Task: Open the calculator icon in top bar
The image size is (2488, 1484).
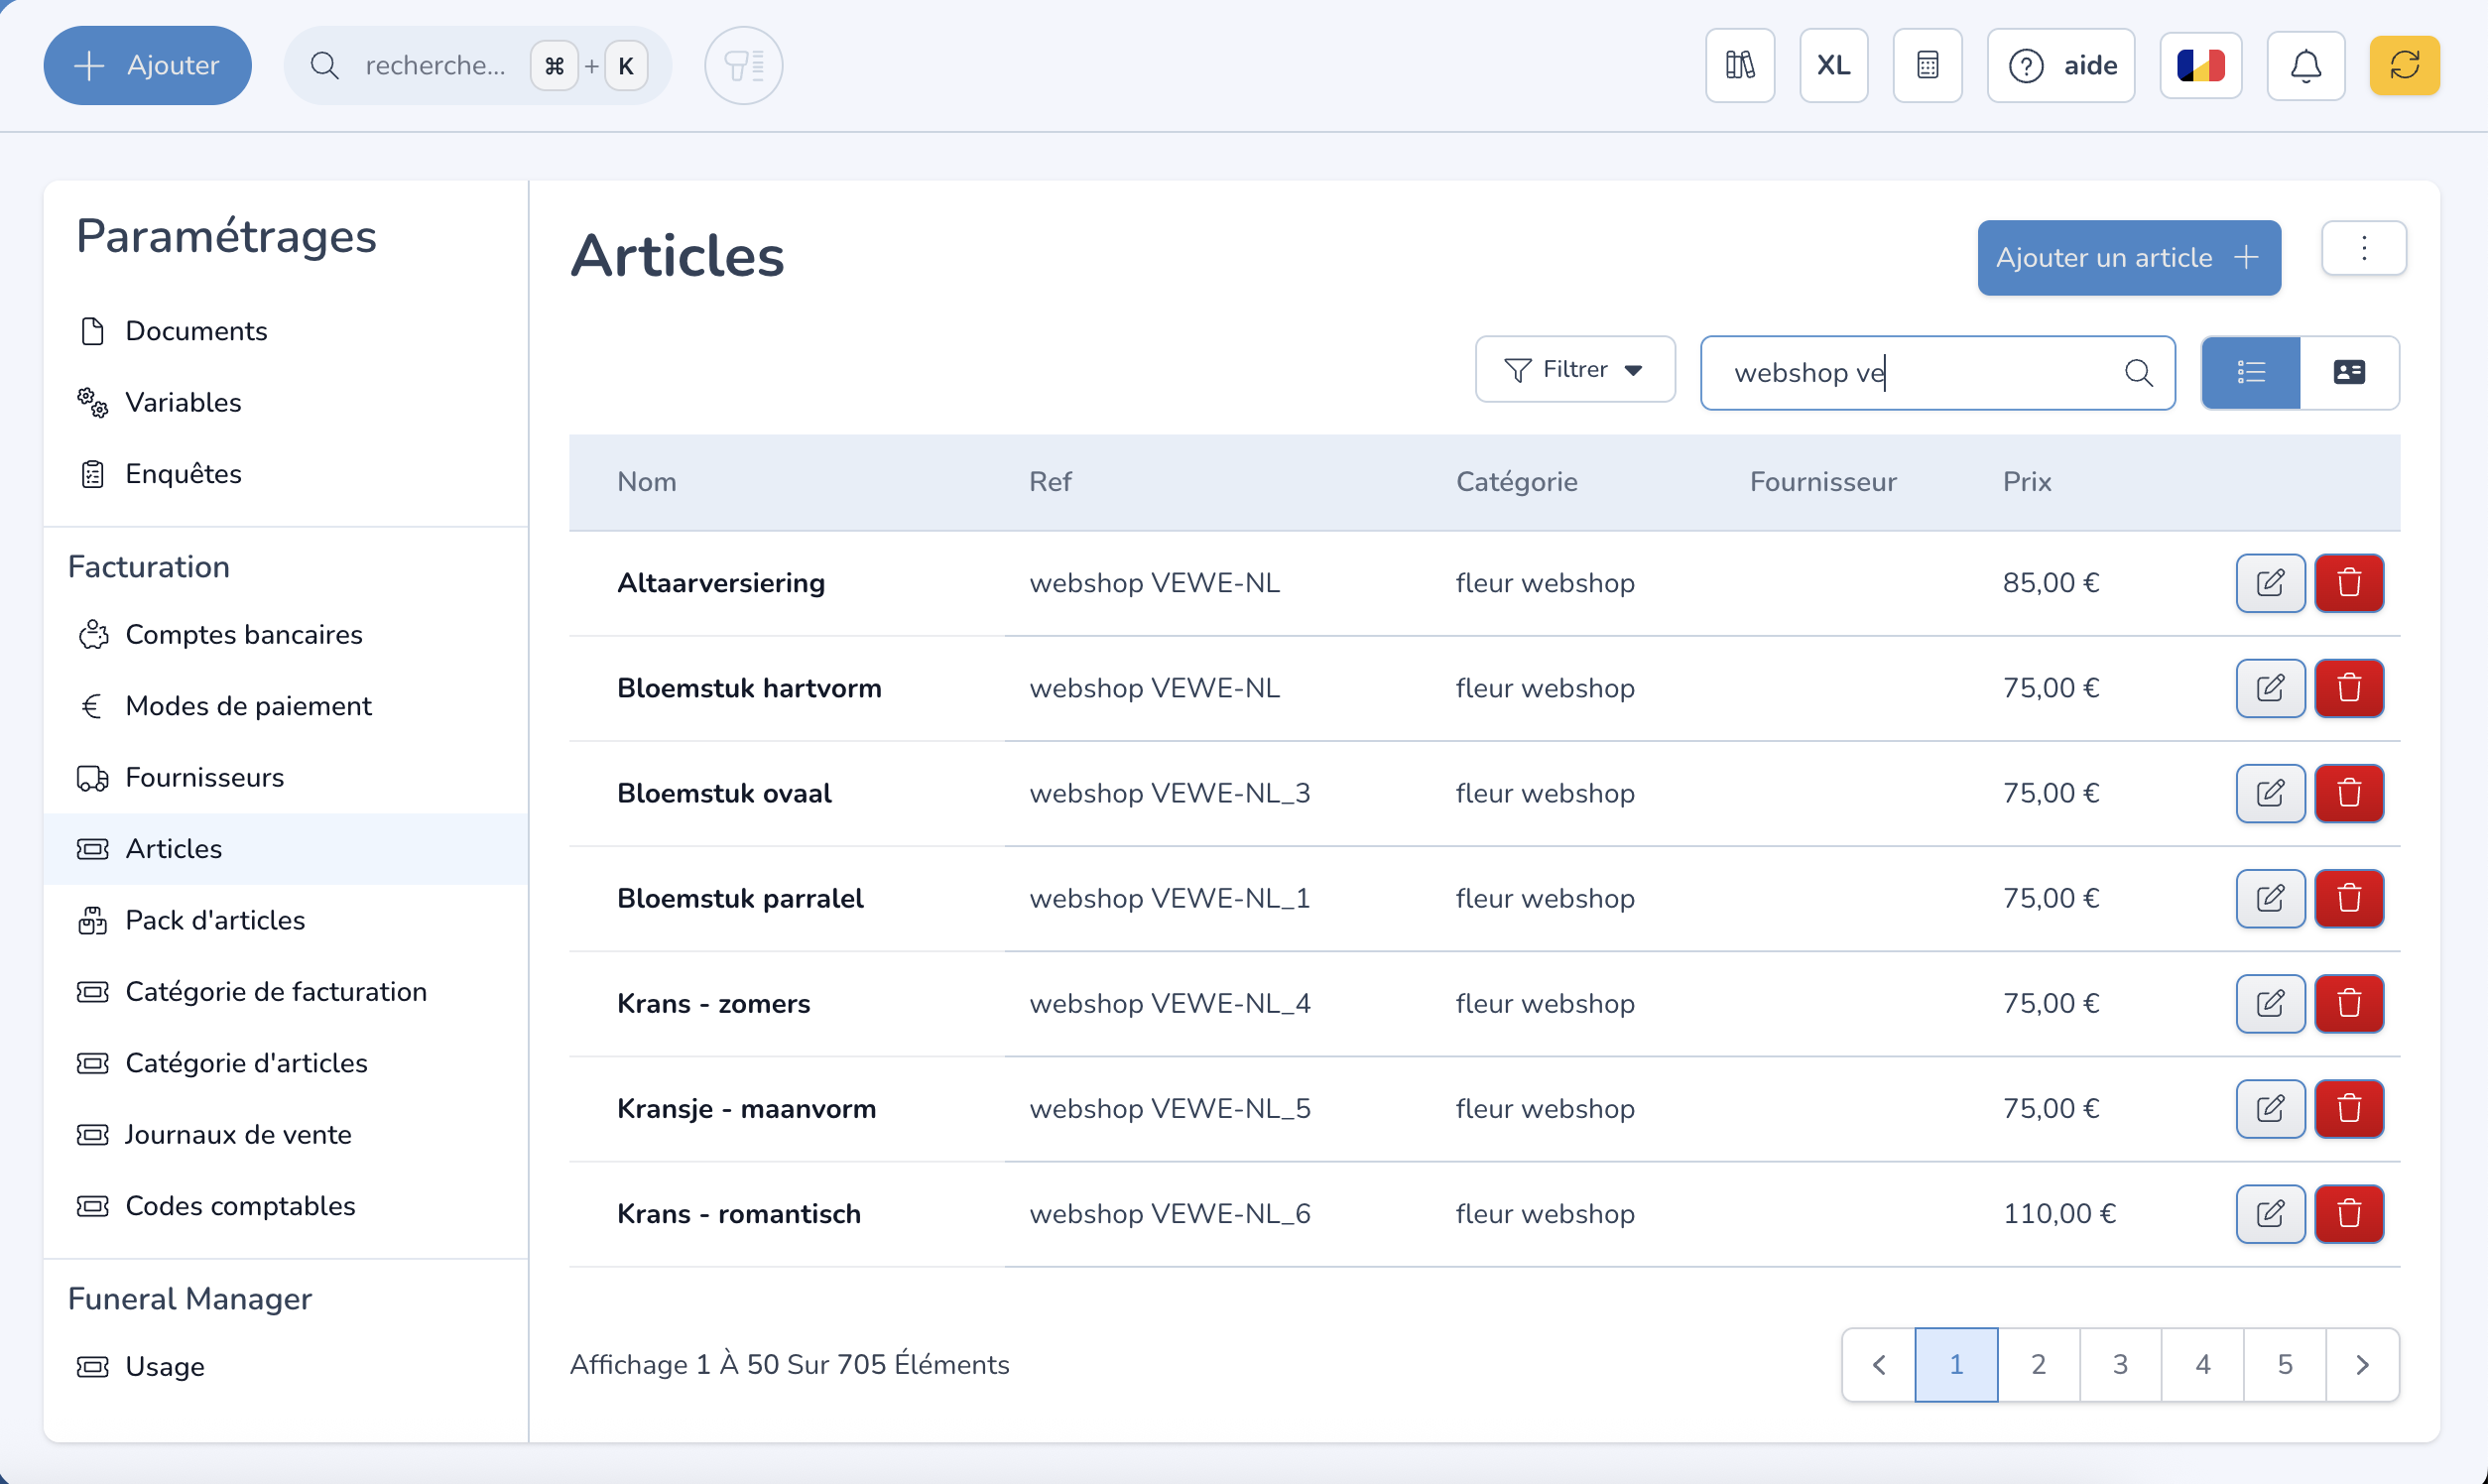Action: (1927, 66)
